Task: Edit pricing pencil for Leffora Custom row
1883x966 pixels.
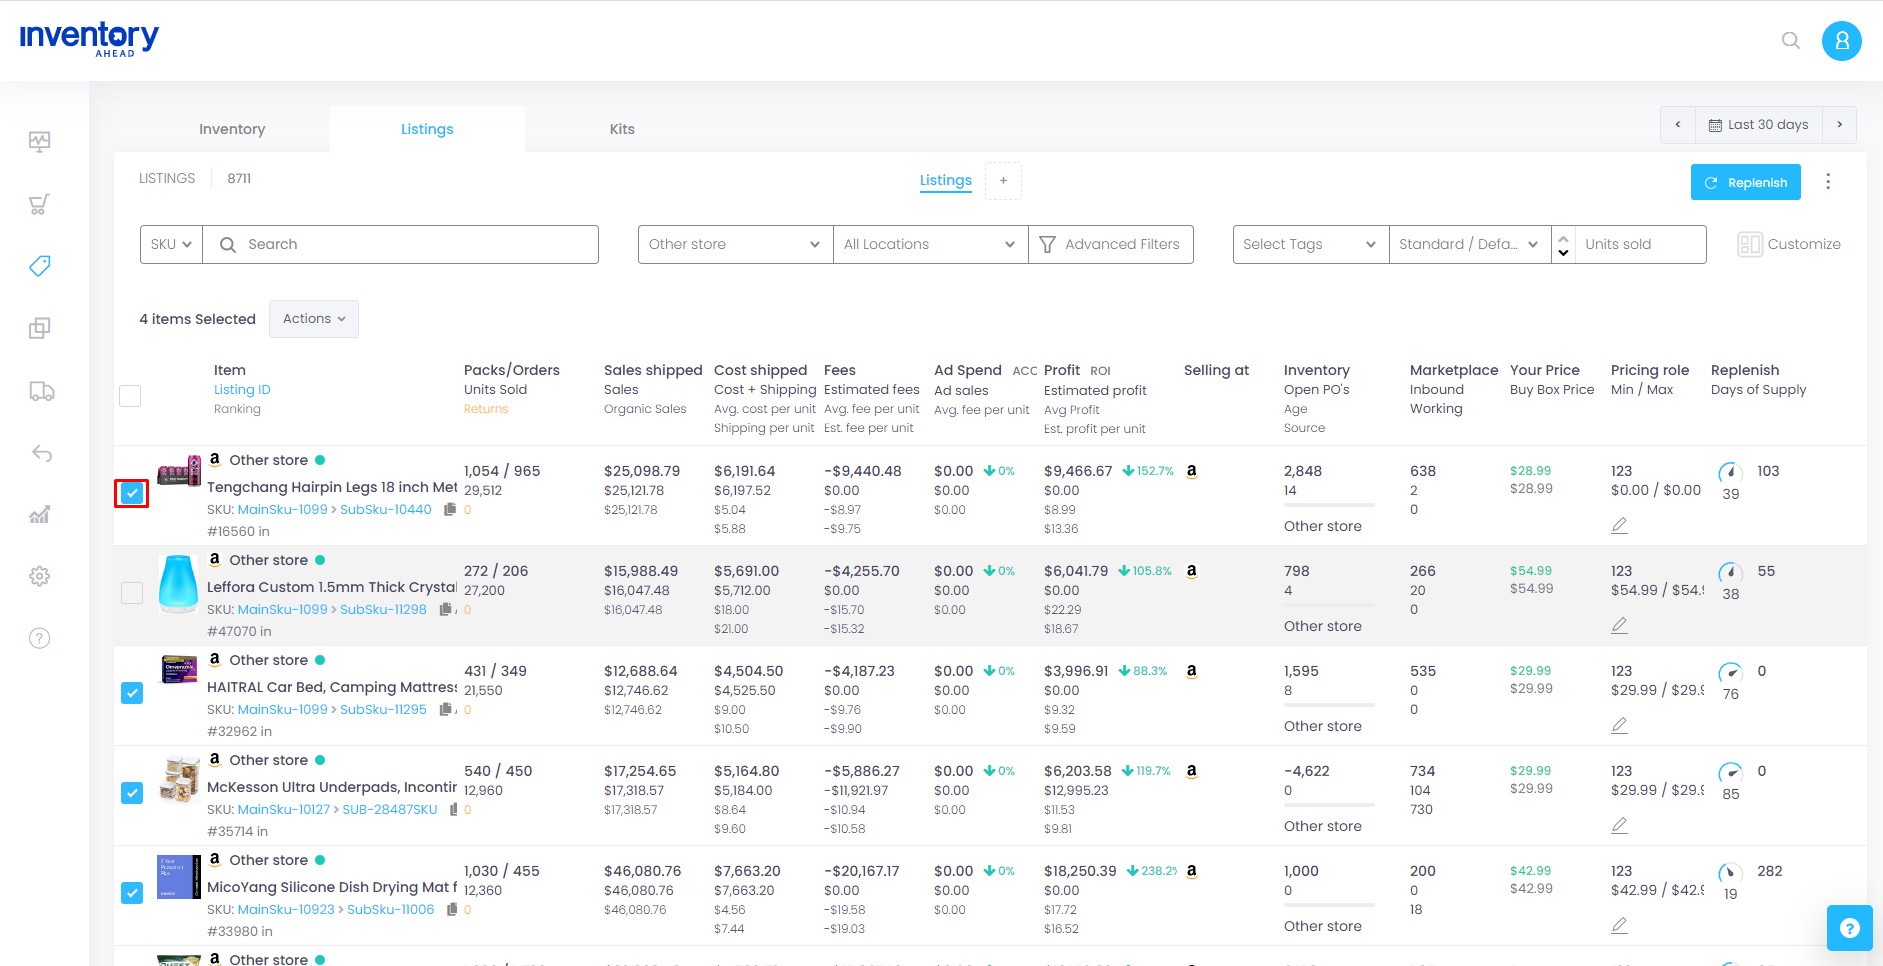Action: coord(1620,625)
